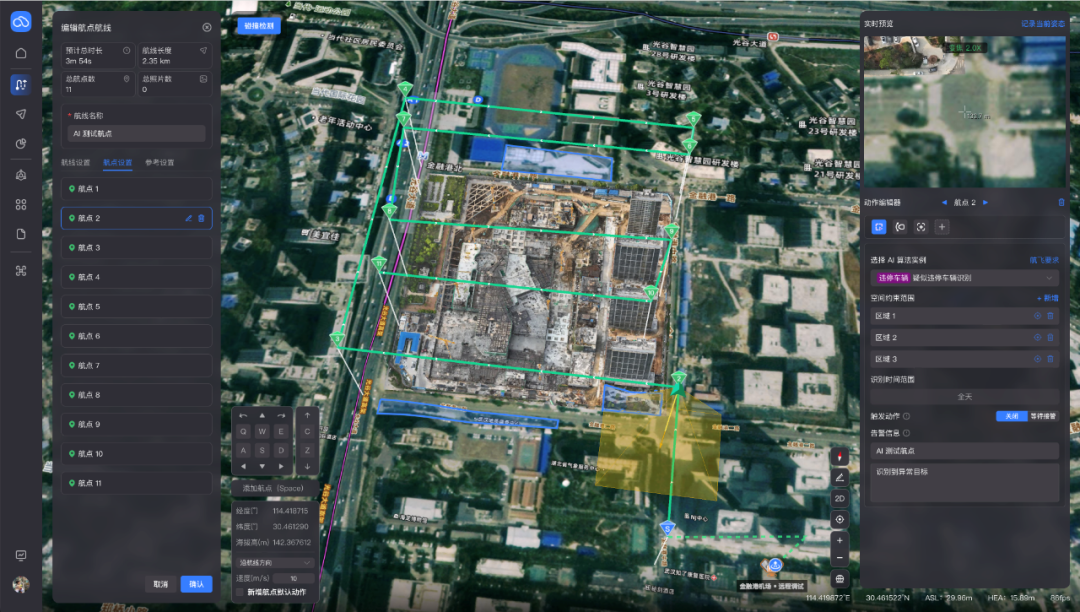This screenshot has height=612, width=1080.
Task: Switch to the 航线设置 tab
Action: click(76, 162)
